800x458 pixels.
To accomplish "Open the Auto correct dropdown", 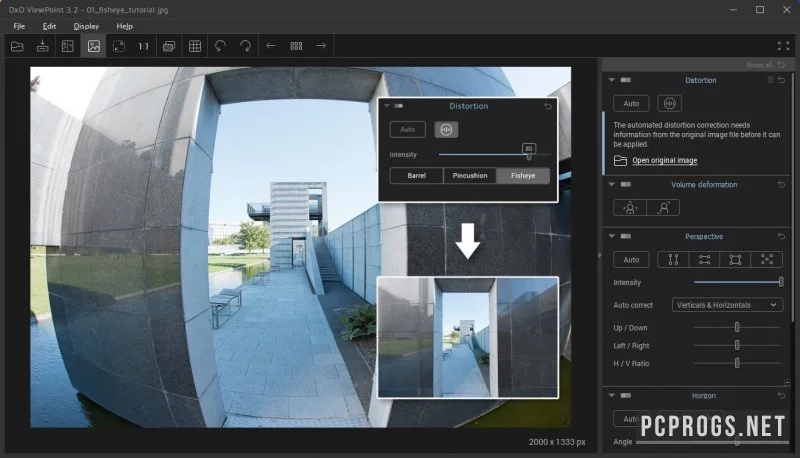I will 727,305.
